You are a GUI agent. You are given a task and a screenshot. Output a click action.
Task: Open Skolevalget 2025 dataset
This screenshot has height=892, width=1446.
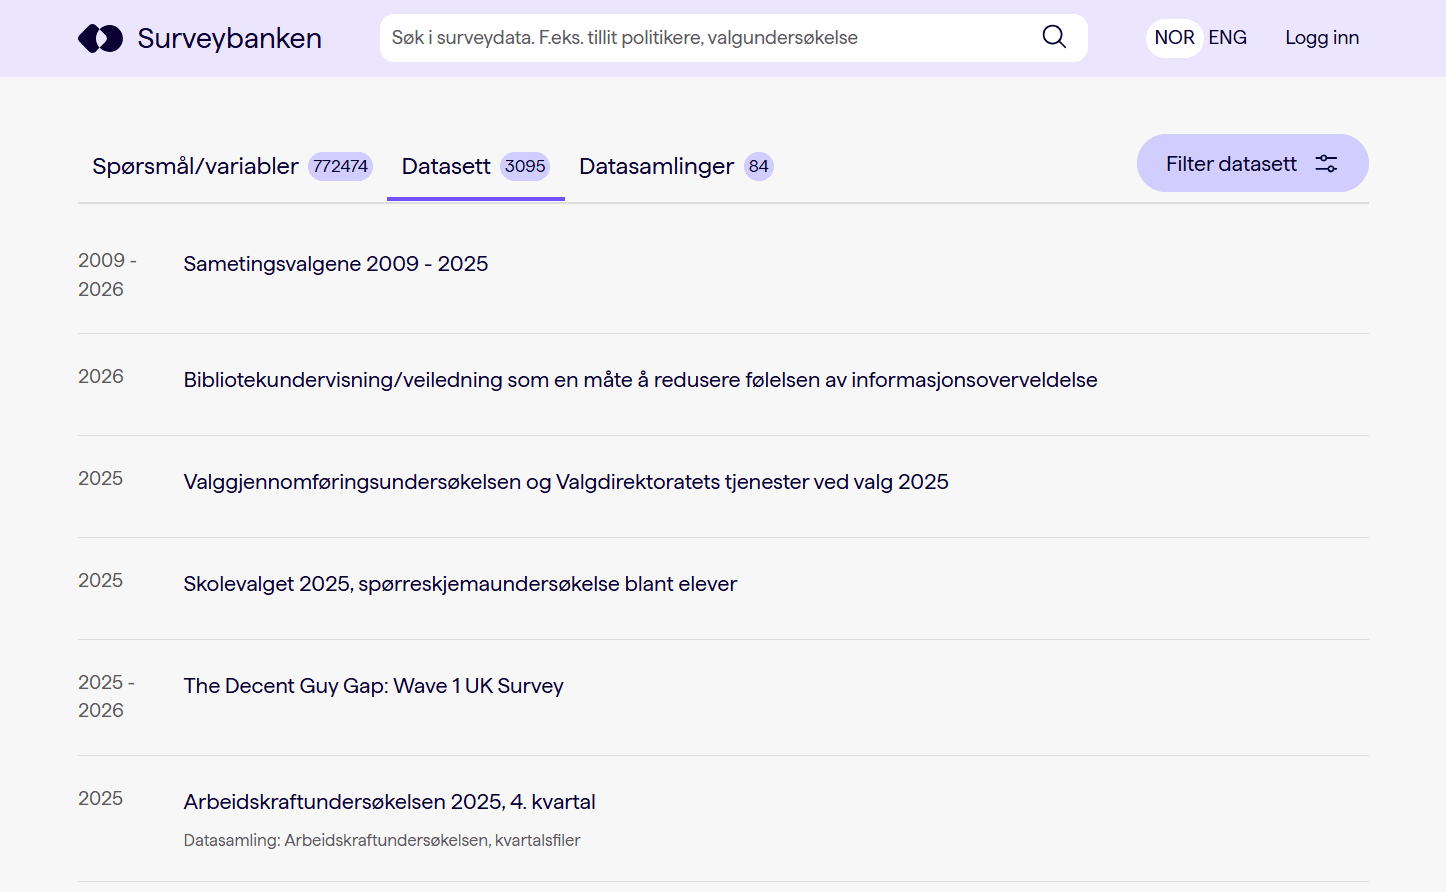point(460,584)
